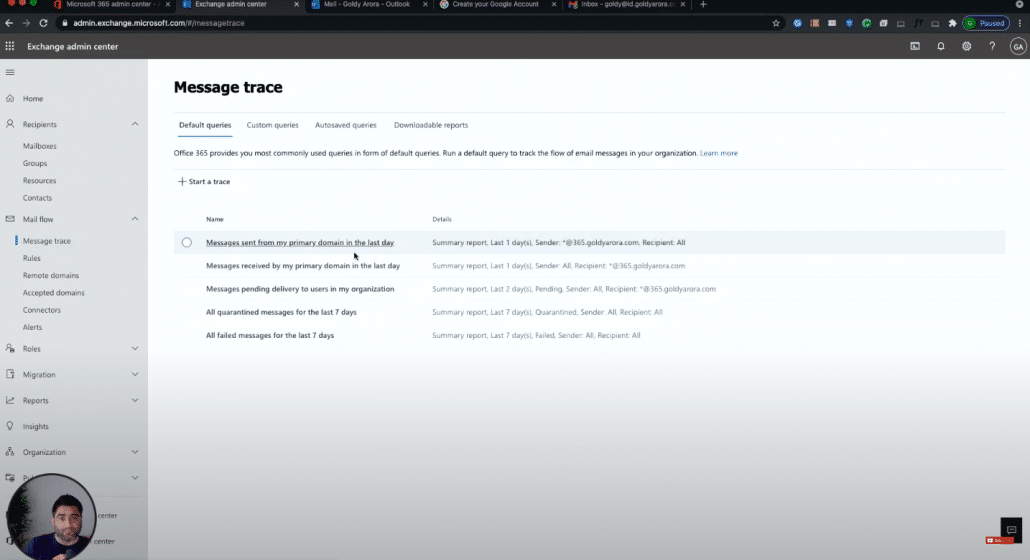
Task: Open Groups in sidebar
Action: [x=35, y=163]
